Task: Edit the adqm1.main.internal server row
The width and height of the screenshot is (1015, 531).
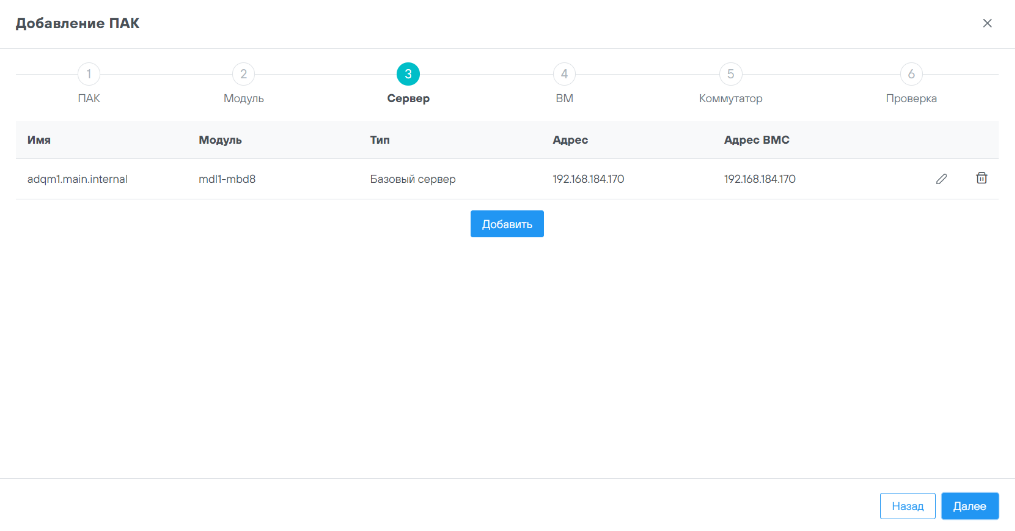Action: [941, 179]
